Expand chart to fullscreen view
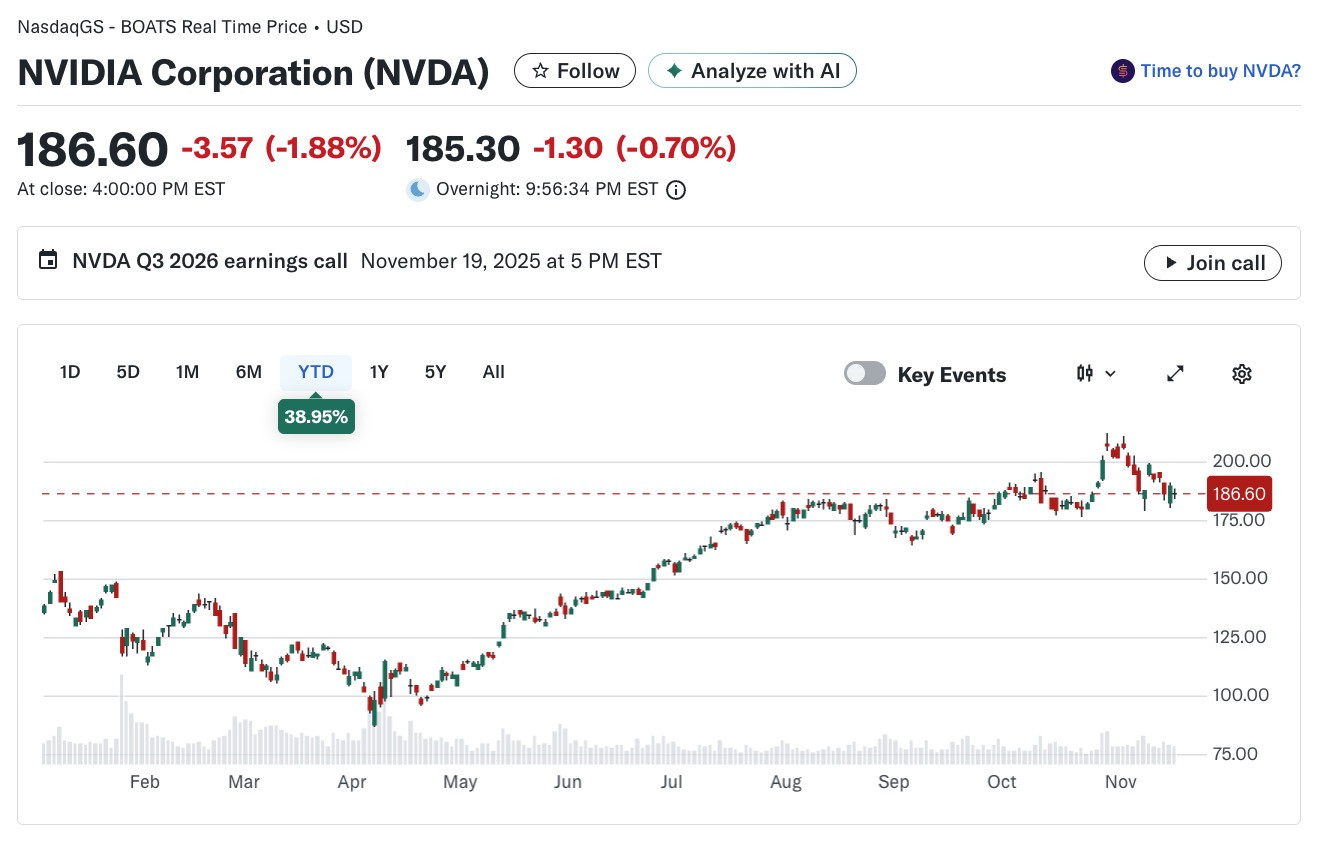The image size is (1320, 843). point(1176,374)
